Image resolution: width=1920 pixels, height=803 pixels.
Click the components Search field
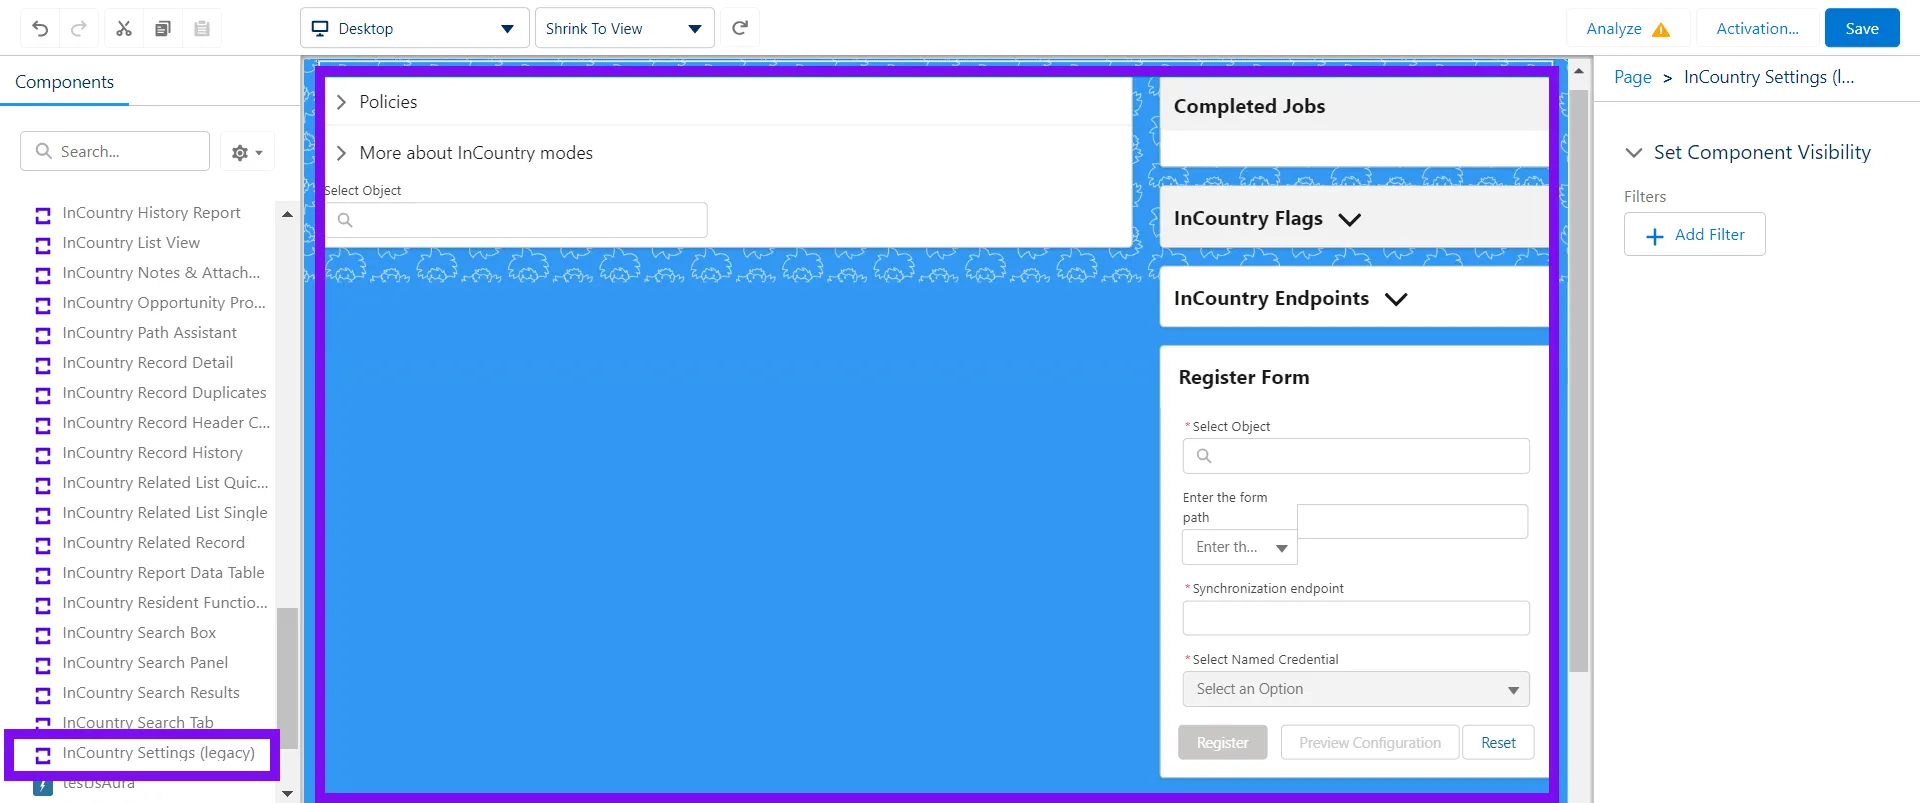click(115, 151)
